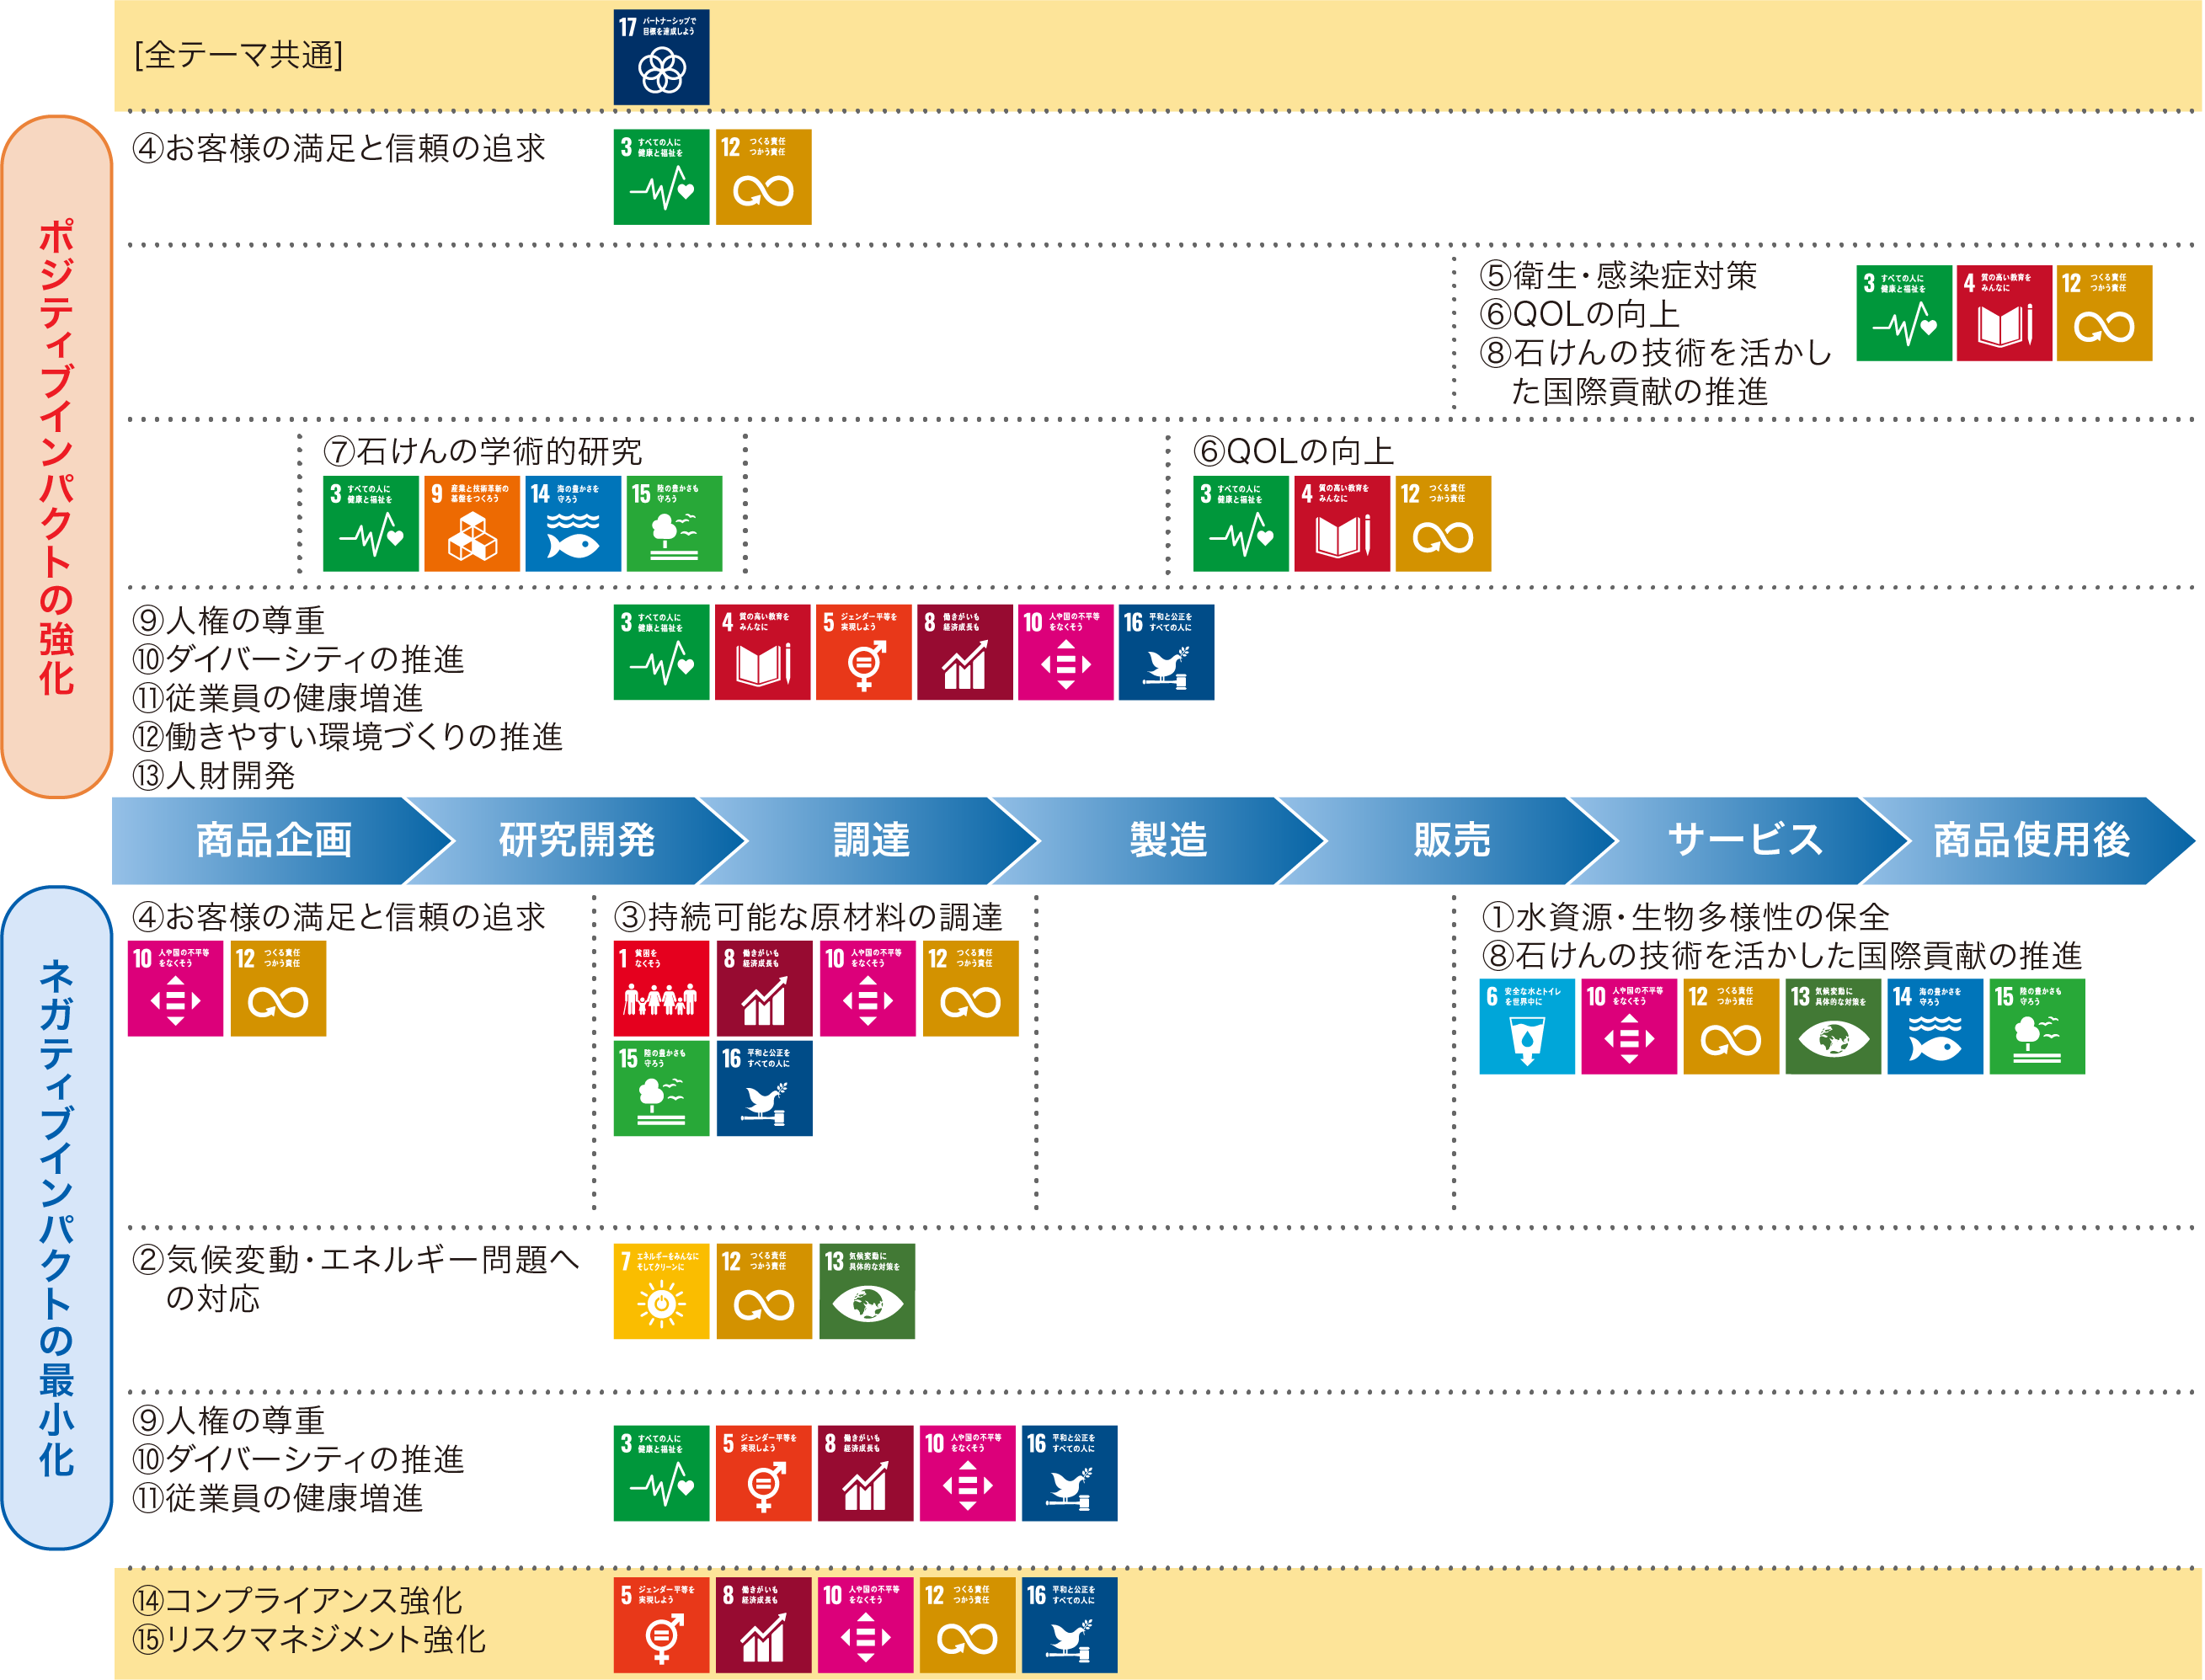Viewport: 2205px width, 1680px height.
Task: Click the ポジティブインパクトの強化 side label
Action: [57, 457]
